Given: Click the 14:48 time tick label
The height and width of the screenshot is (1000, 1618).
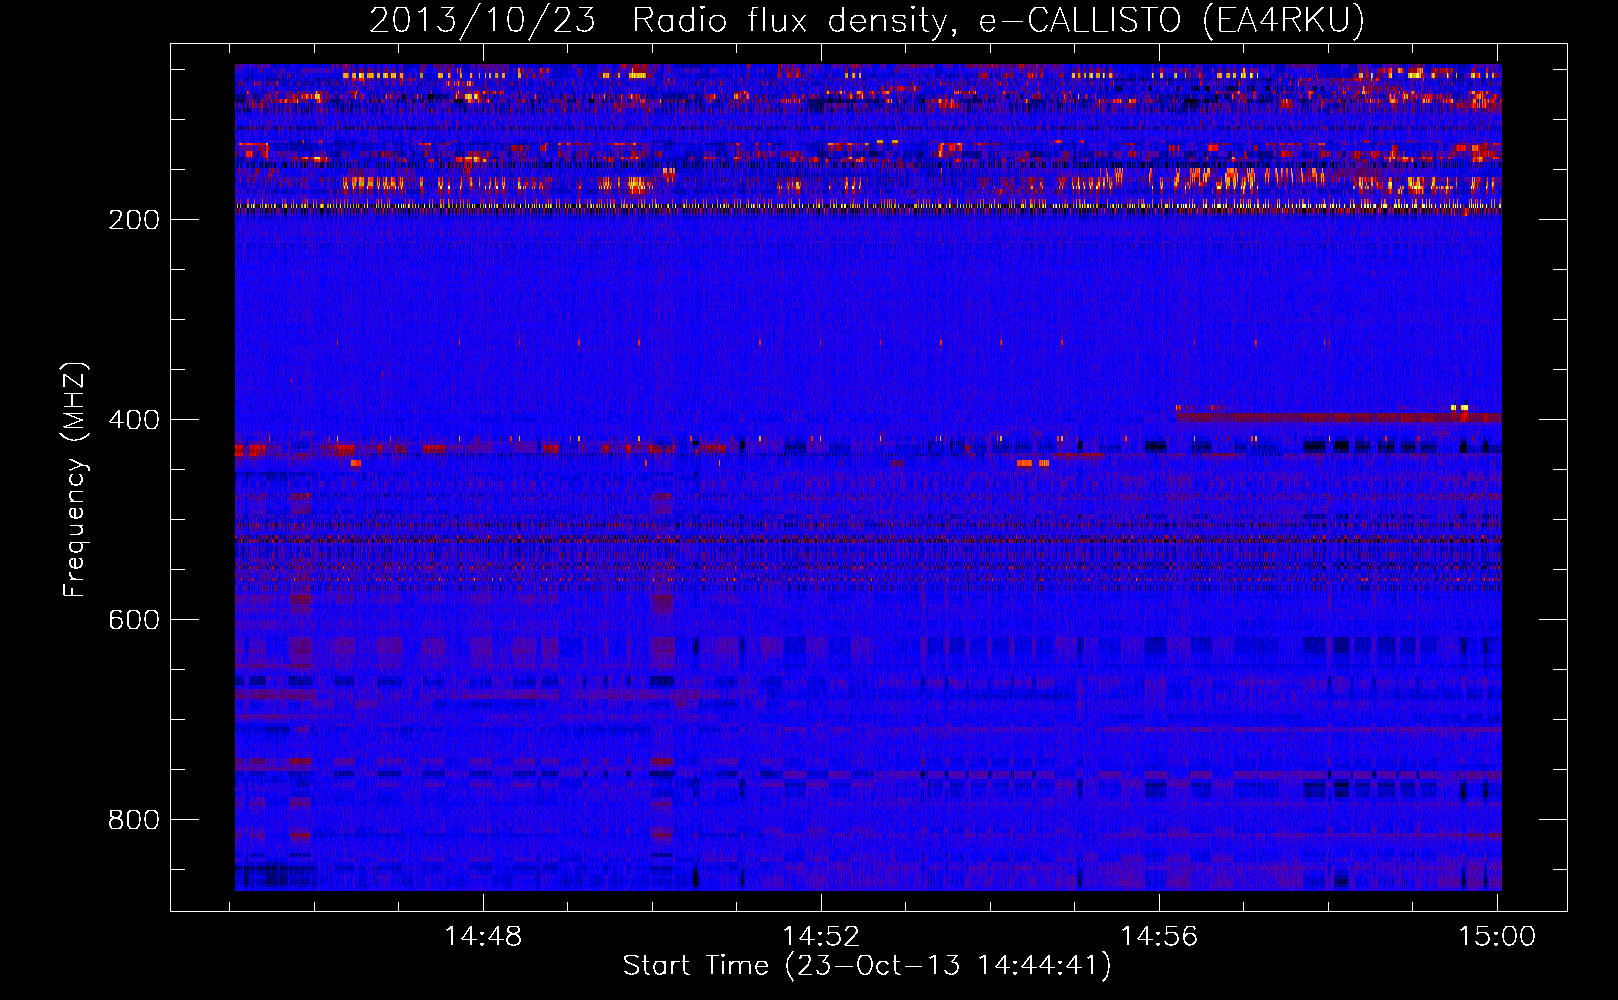Looking at the screenshot, I should (x=483, y=937).
